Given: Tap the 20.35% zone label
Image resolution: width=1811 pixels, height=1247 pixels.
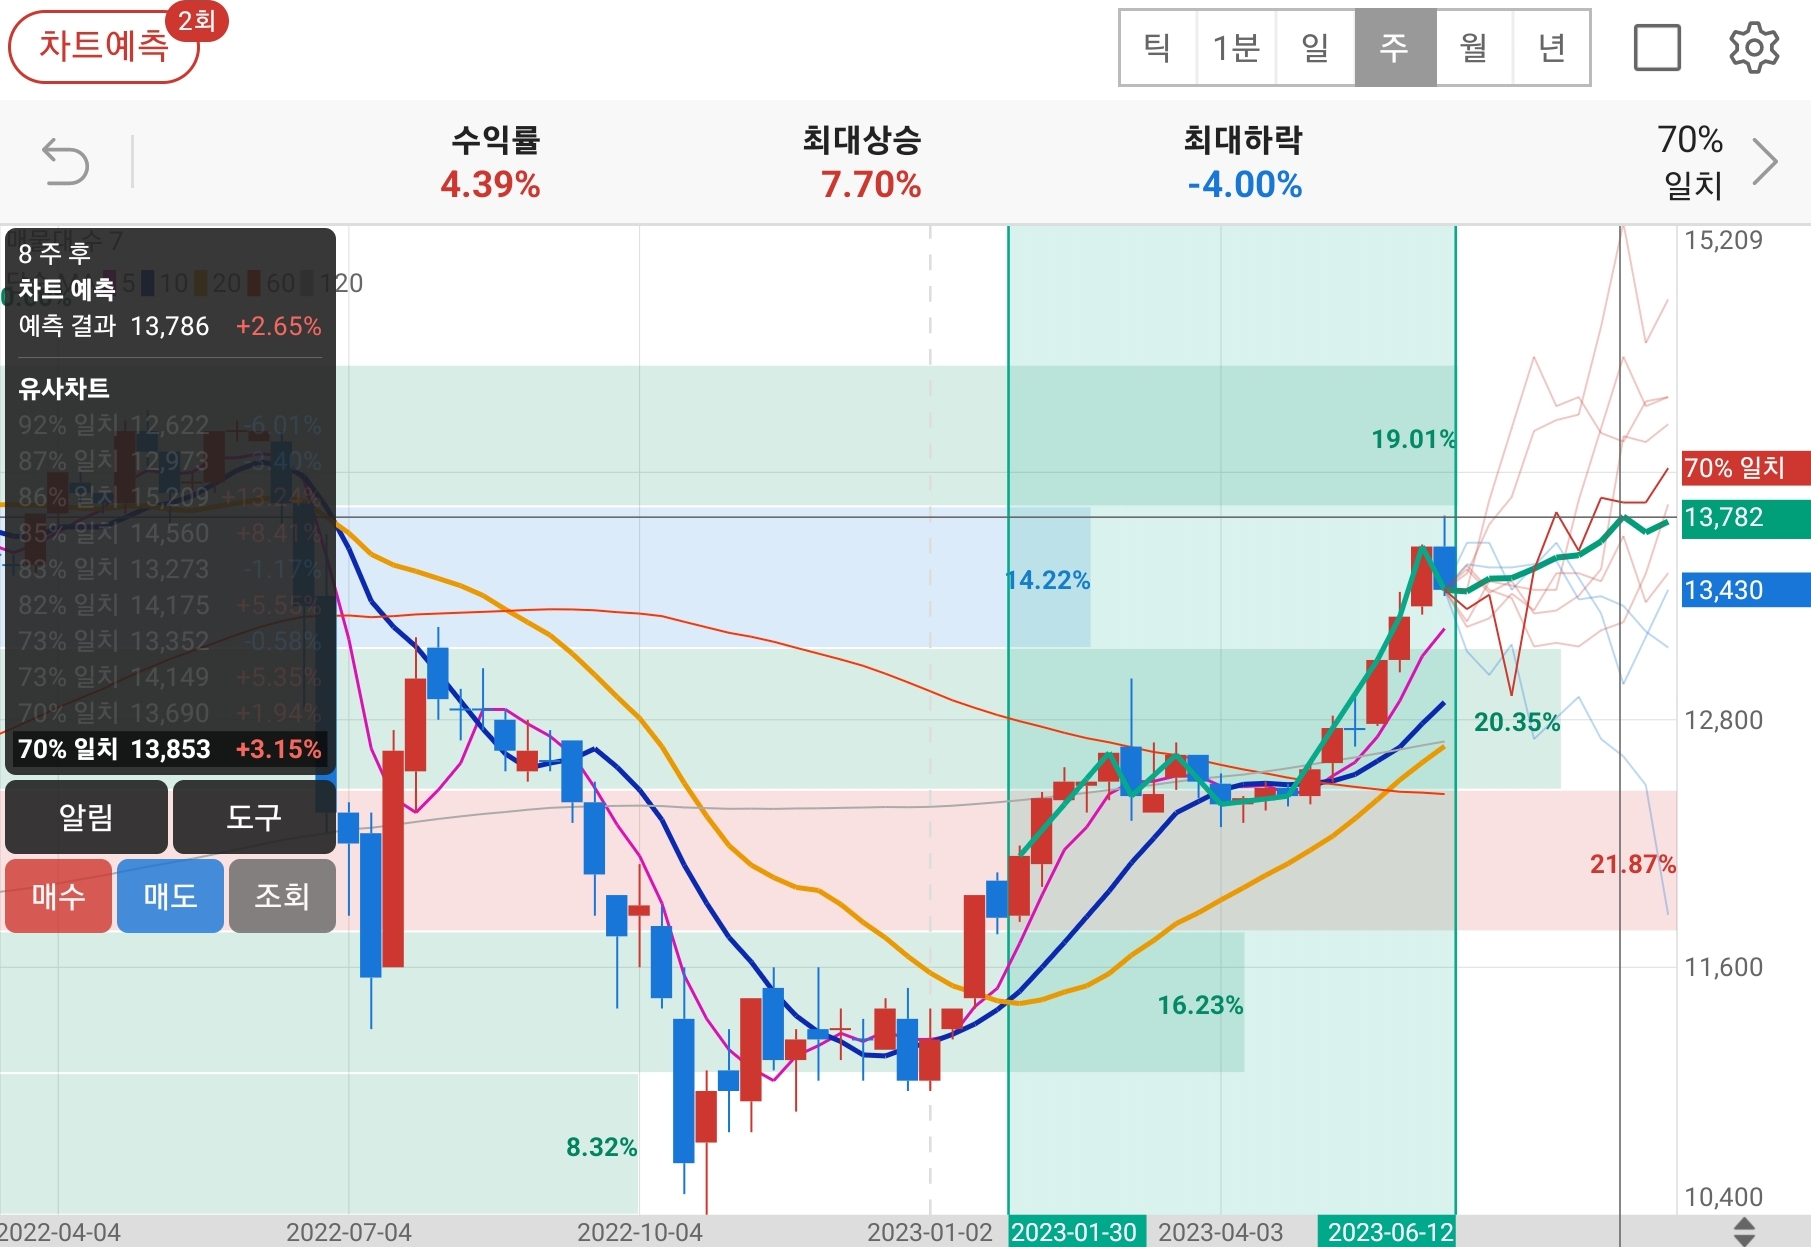Looking at the screenshot, I should 1517,722.
